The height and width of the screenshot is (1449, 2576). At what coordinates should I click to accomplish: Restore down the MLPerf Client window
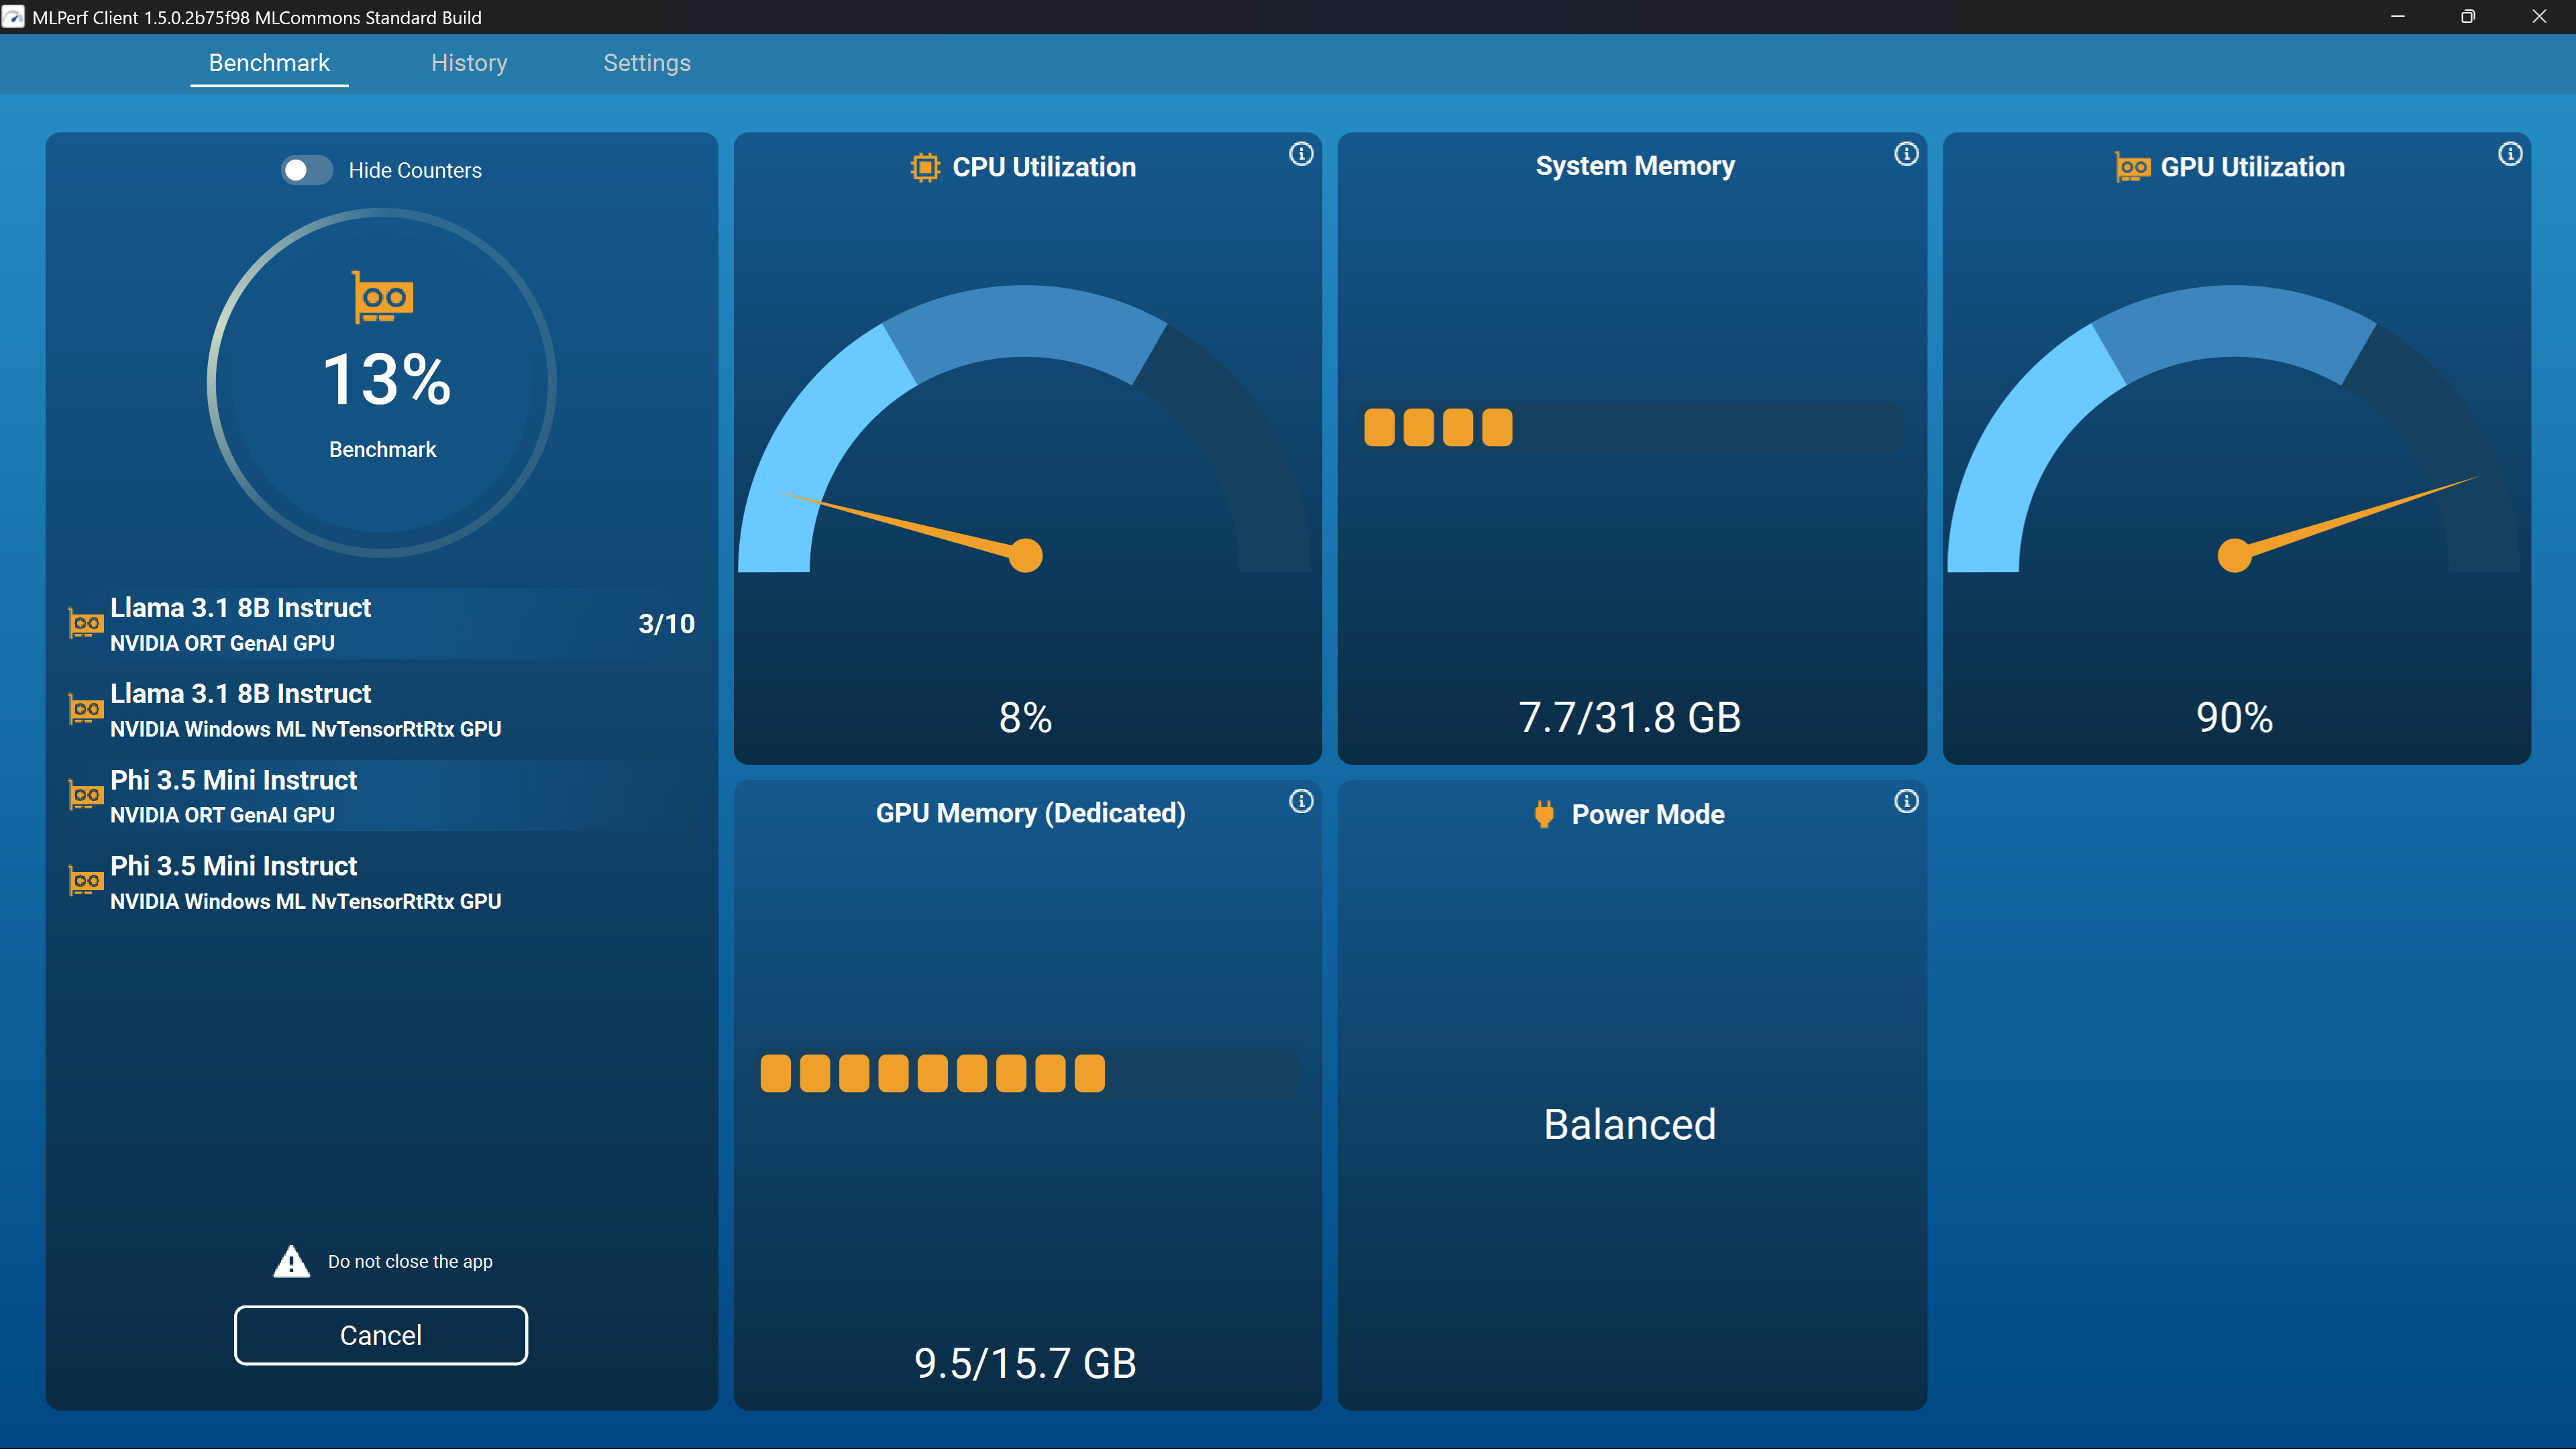(x=2468, y=17)
